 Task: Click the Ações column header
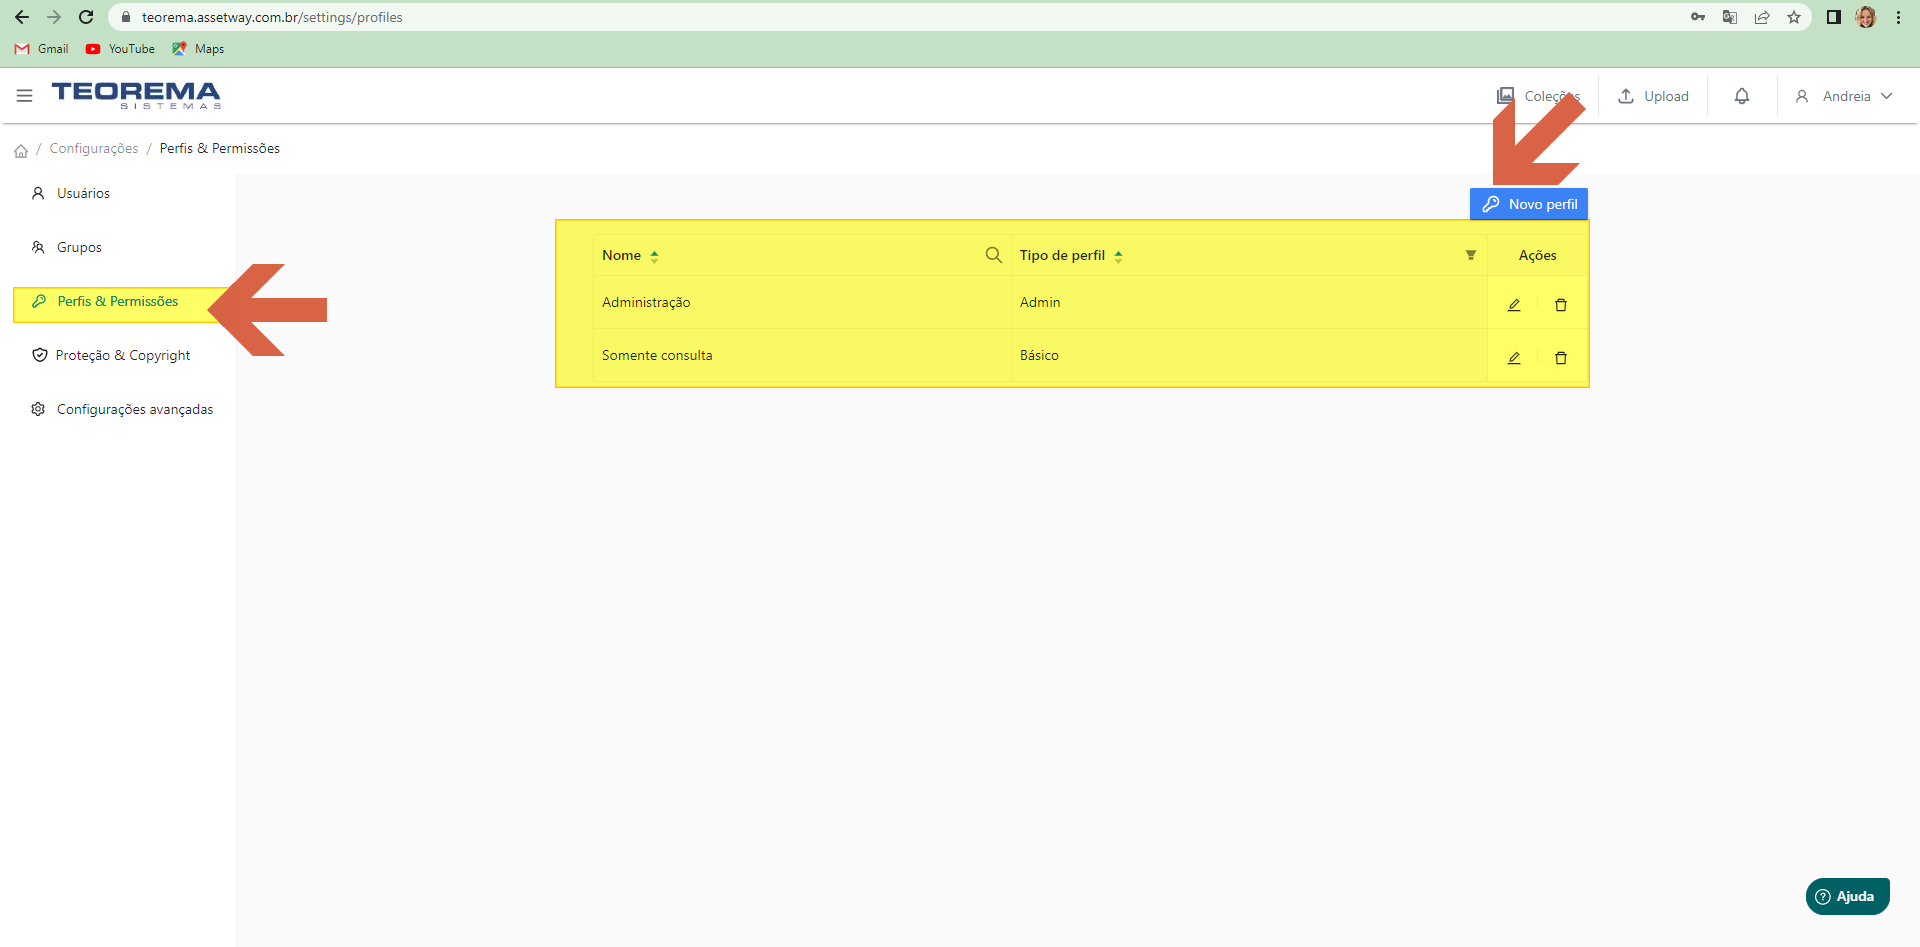pos(1537,255)
